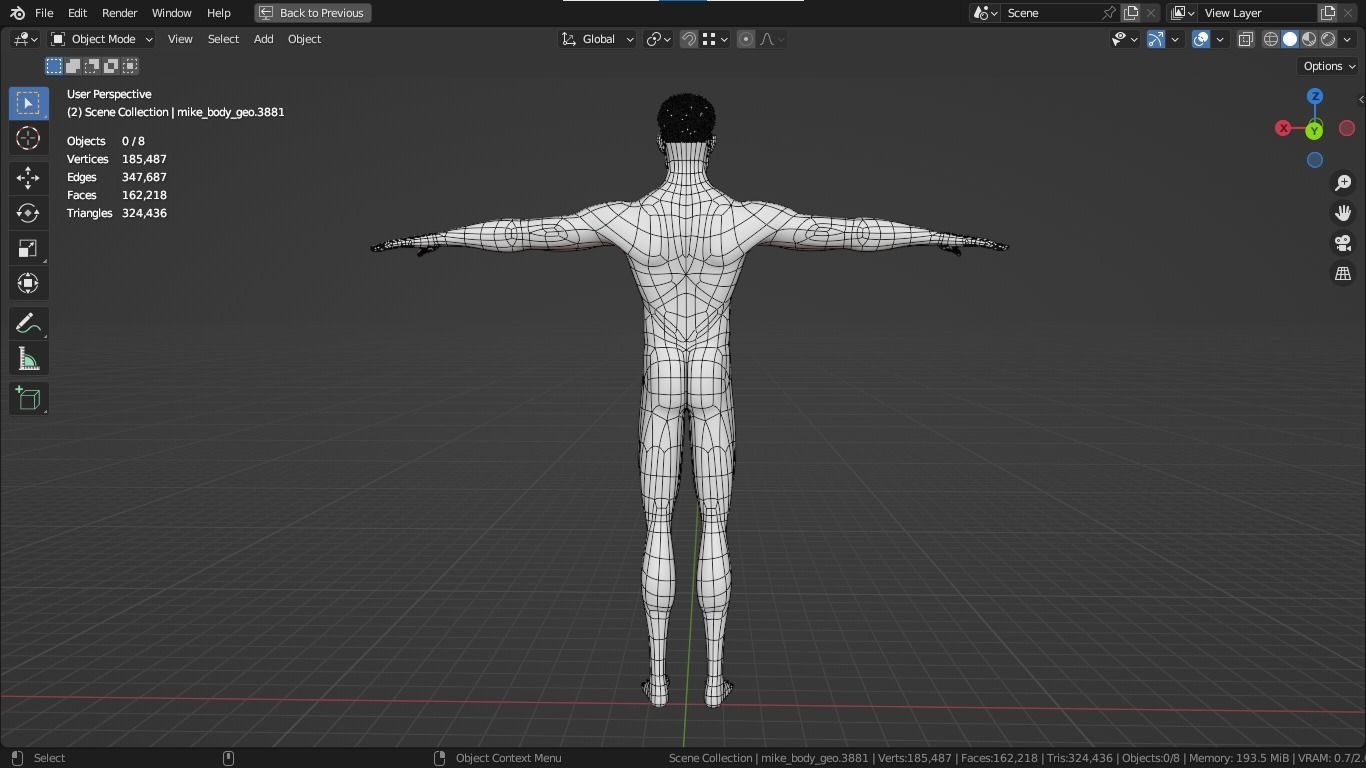Open the Render menu
This screenshot has height=768, width=1366.
pyautogui.click(x=119, y=13)
